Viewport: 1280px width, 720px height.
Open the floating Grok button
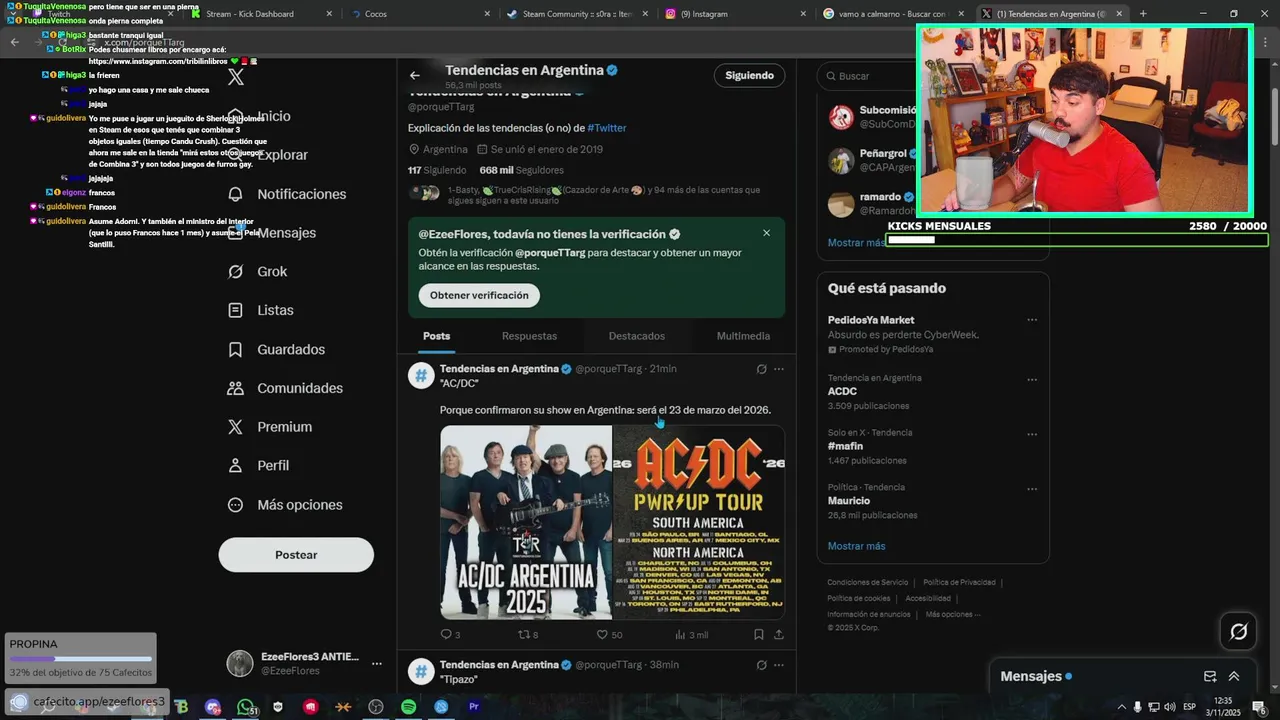pos(1238,631)
